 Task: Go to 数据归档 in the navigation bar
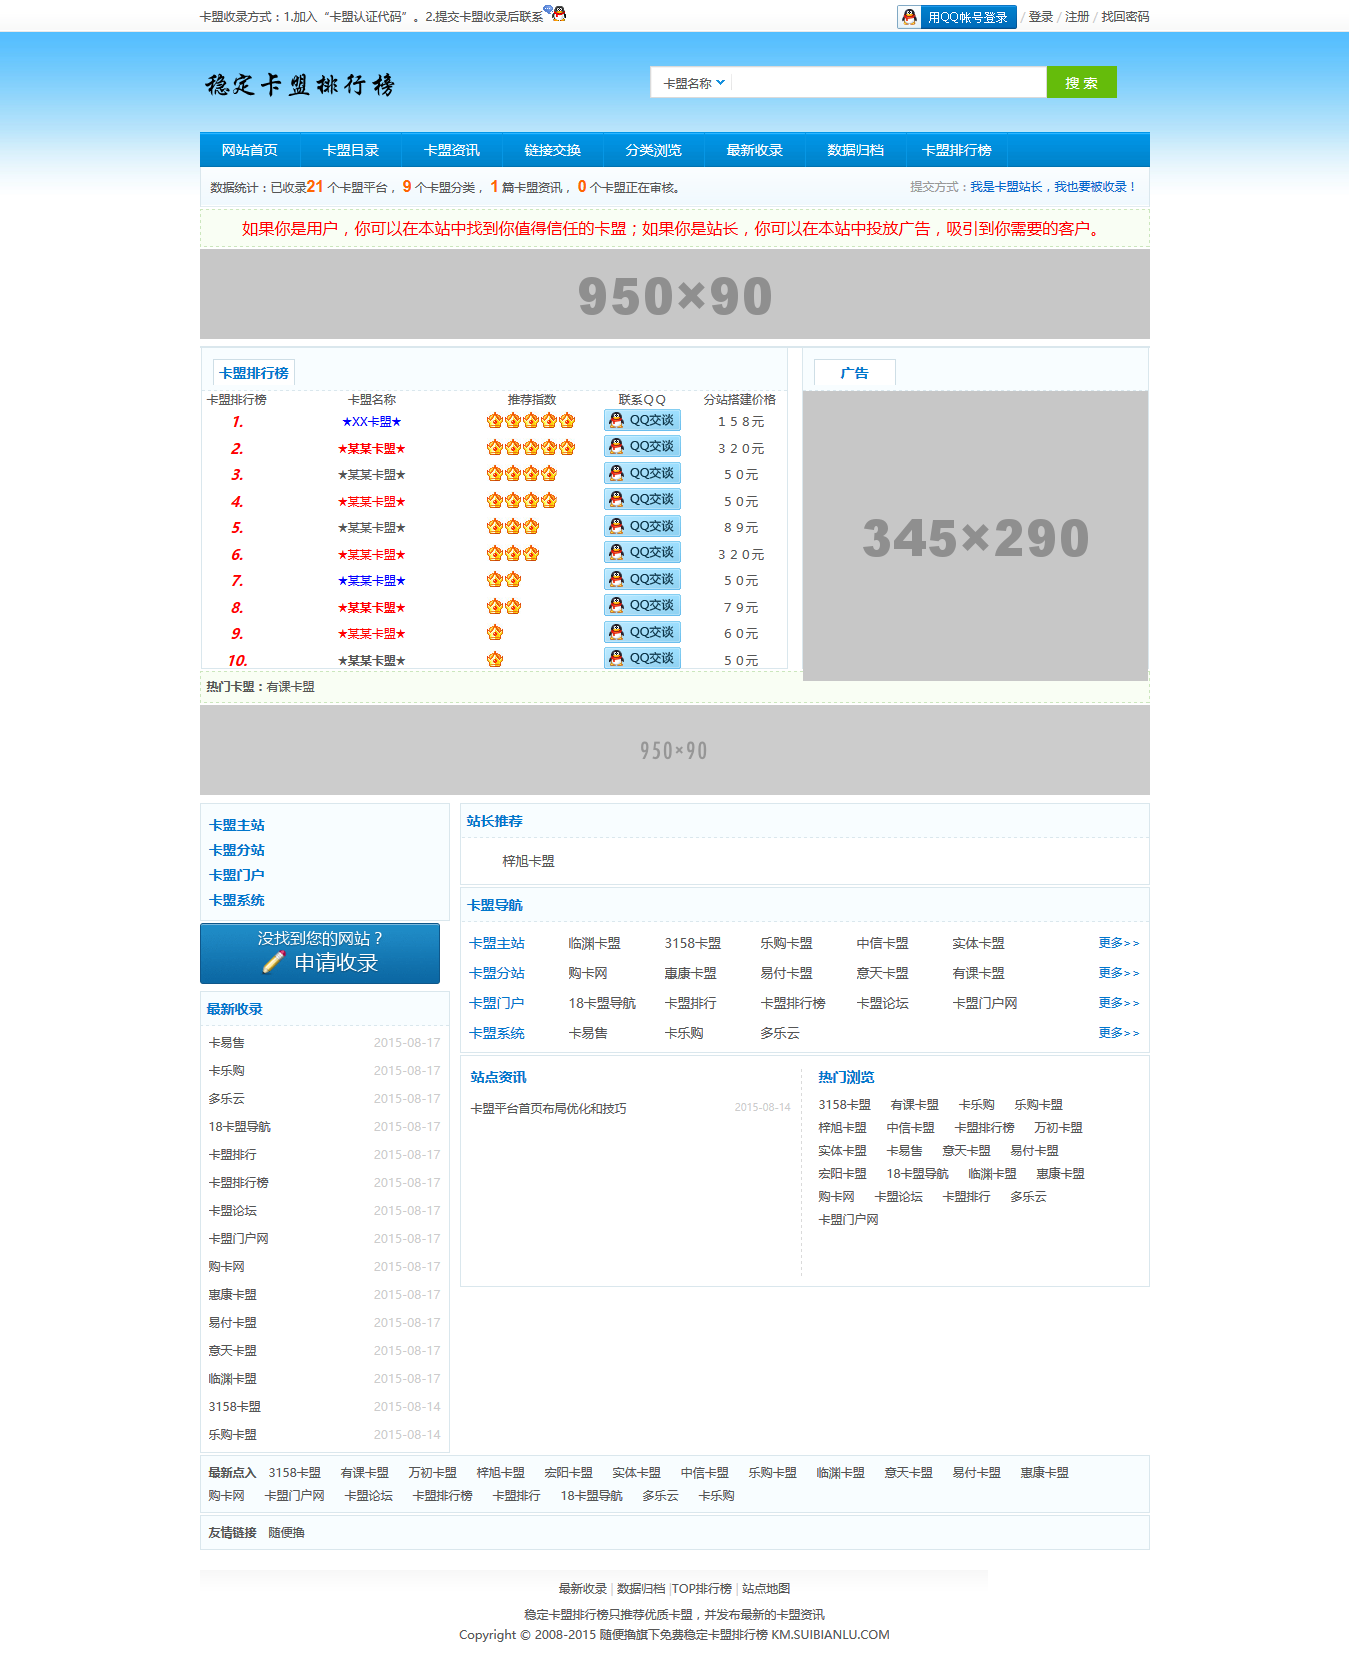click(x=855, y=150)
